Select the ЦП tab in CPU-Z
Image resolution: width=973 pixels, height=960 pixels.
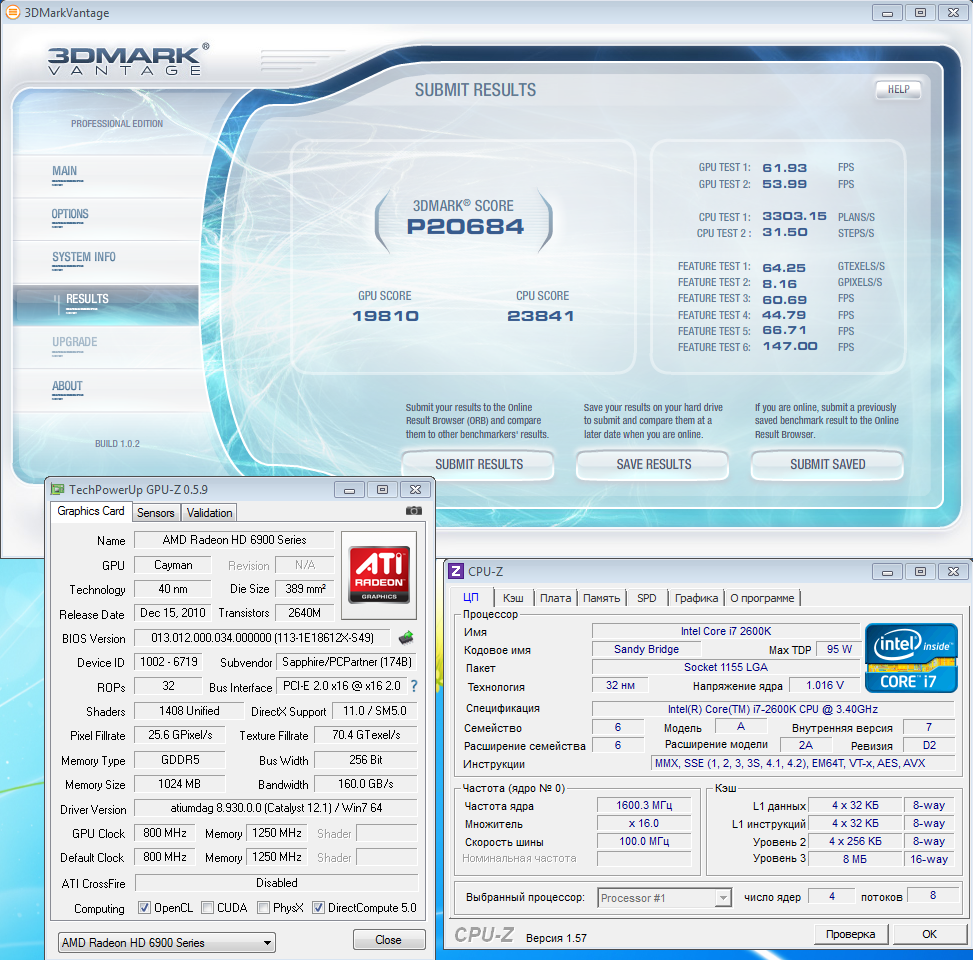point(471,597)
